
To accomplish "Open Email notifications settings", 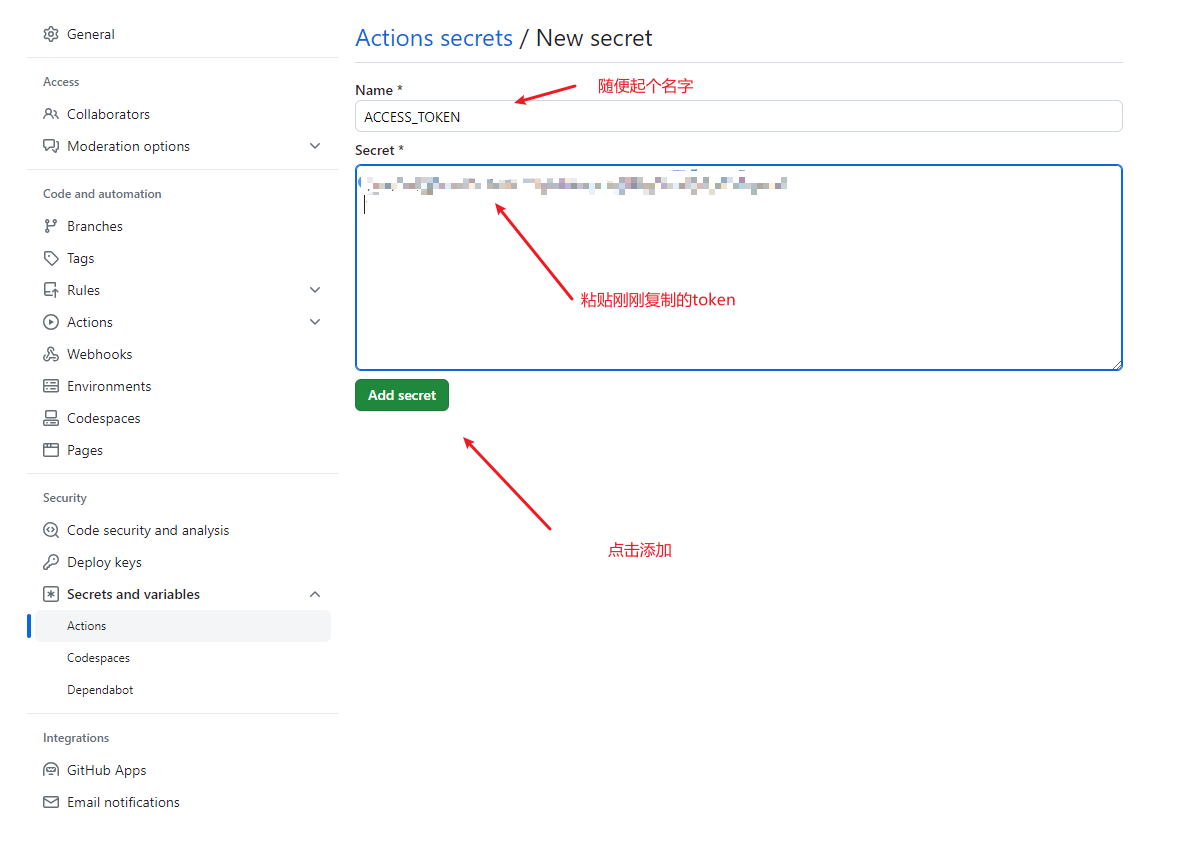I will click(x=123, y=802).
